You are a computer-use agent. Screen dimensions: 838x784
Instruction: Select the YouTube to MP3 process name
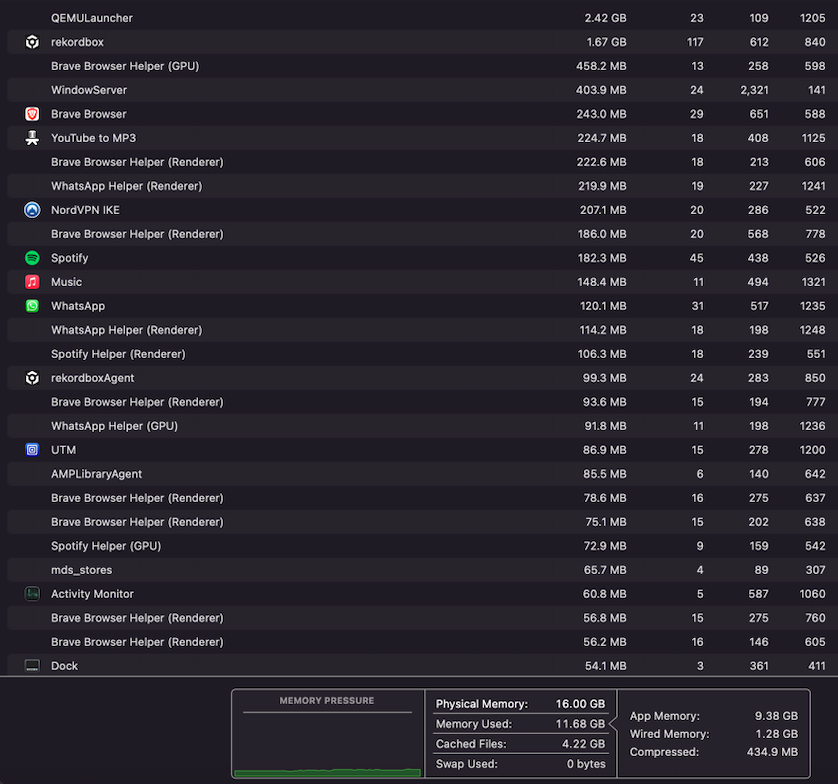point(94,138)
